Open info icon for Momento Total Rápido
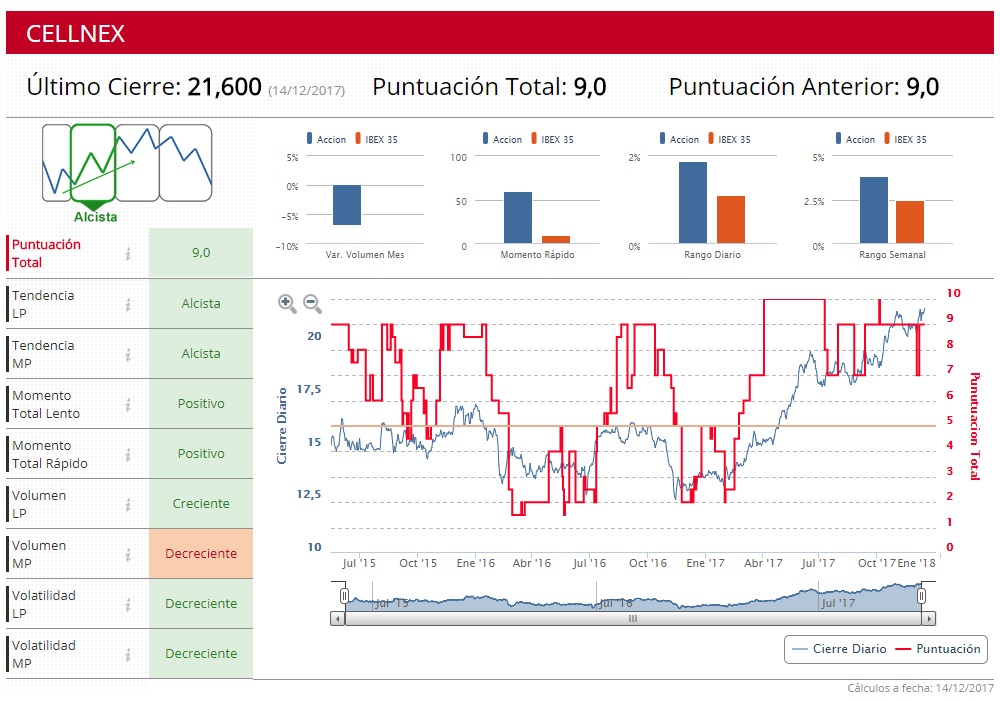Image resolution: width=1000 pixels, height=701 pixels. [x=128, y=454]
